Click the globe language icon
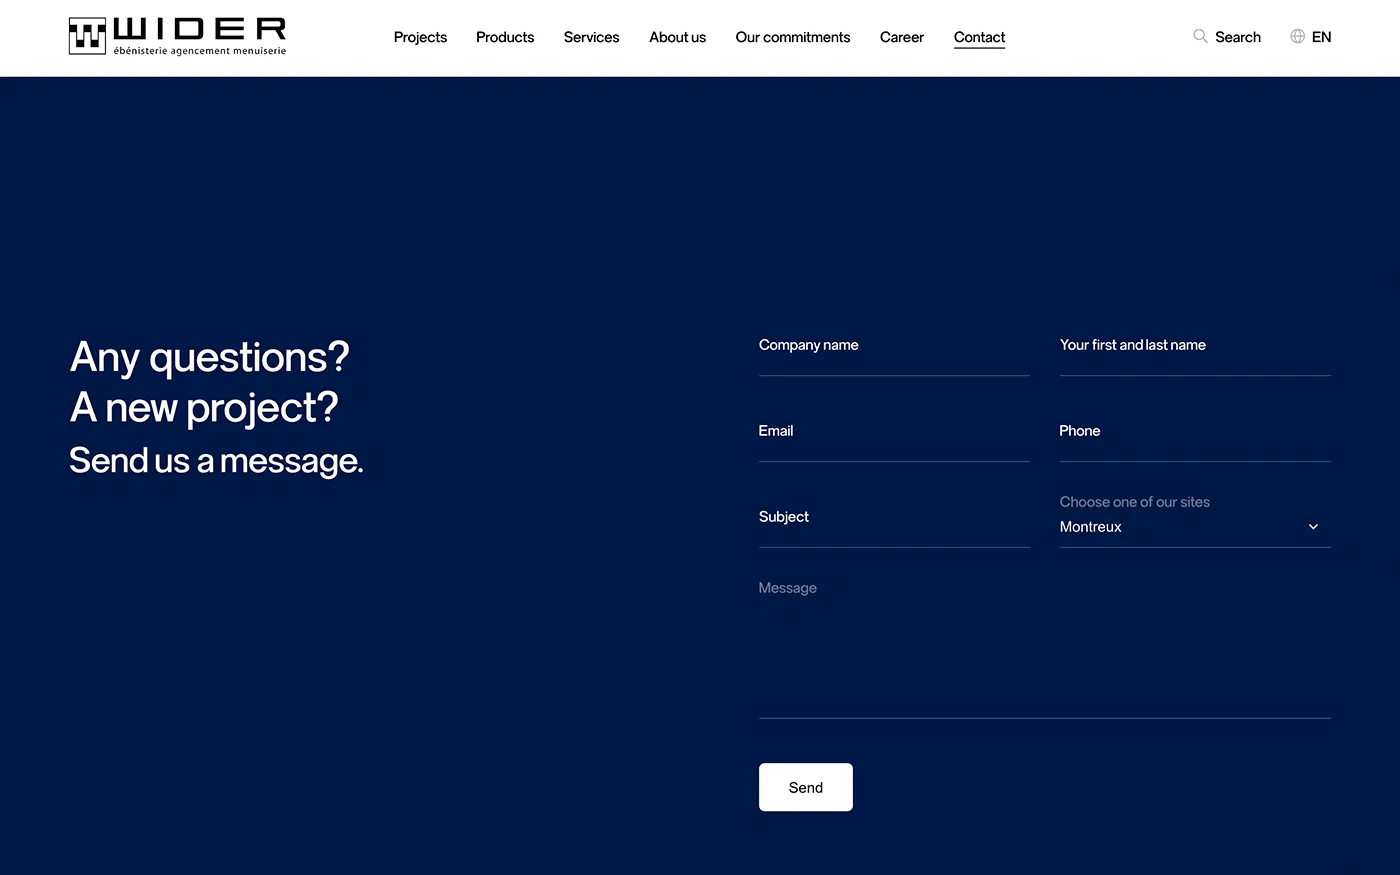The height and width of the screenshot is (875, 1400). [x=1297, y=36]
